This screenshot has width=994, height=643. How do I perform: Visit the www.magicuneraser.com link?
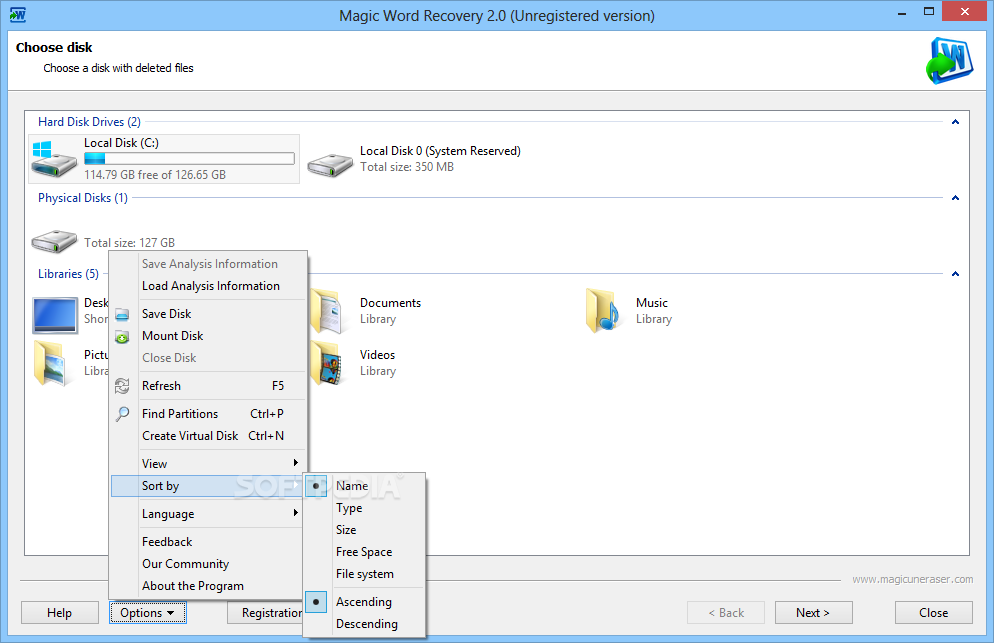click(x=912, y=579)
